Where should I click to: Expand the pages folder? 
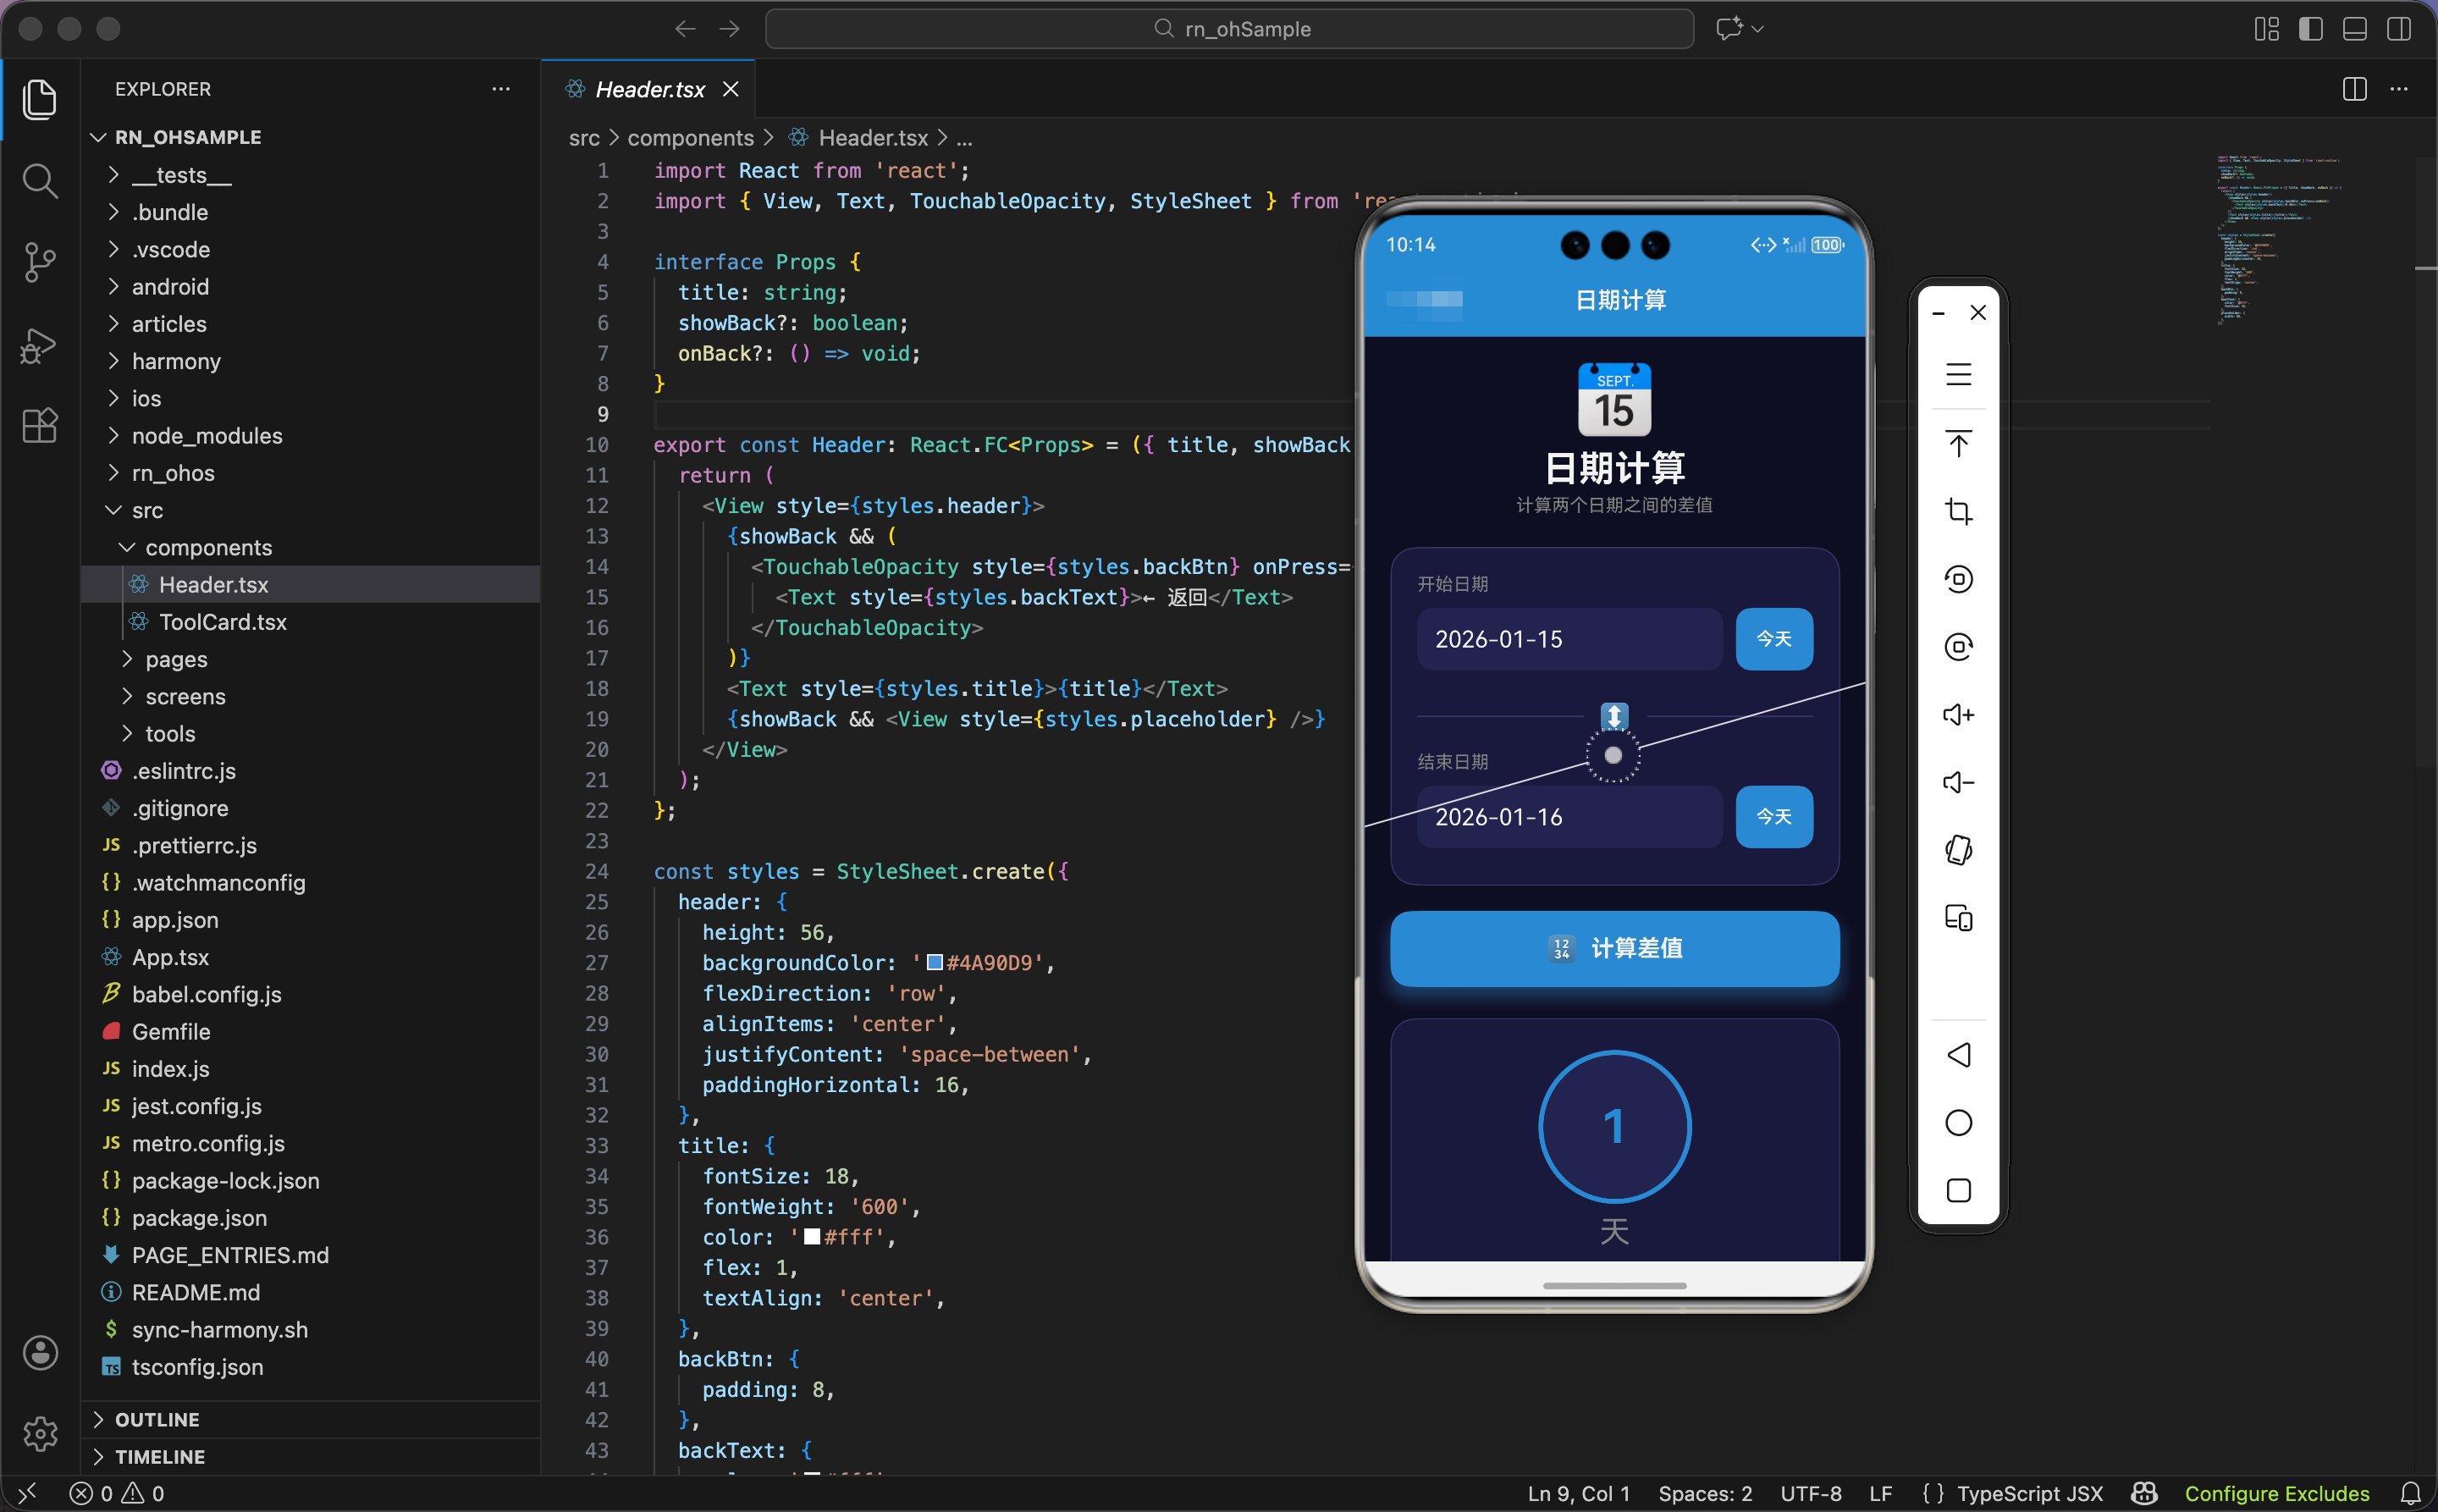(176, 659)
